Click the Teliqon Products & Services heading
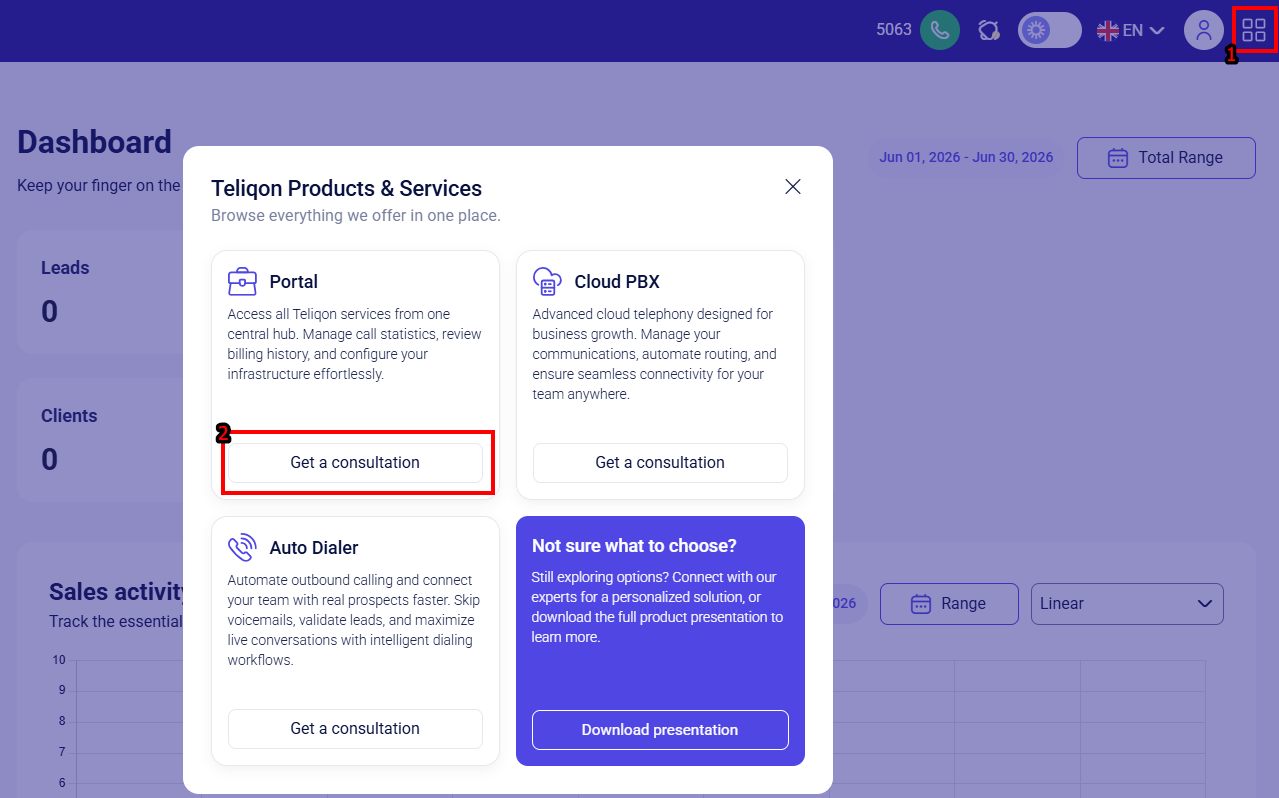Viewport: 1279px width, 798px height. (x=346, y=188)
